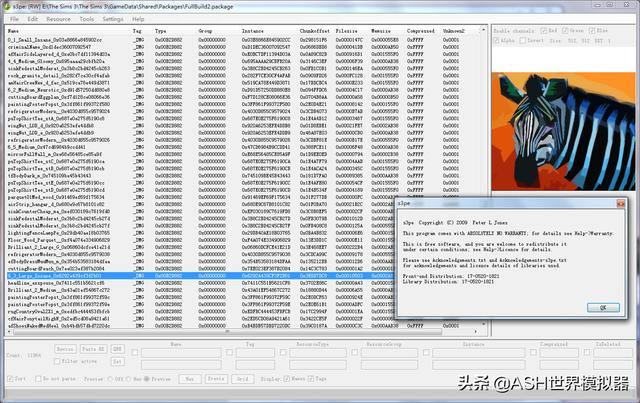Enable the Instance filter checkbox
This screenshot has width=640, height=403.
tap(426, 352)
